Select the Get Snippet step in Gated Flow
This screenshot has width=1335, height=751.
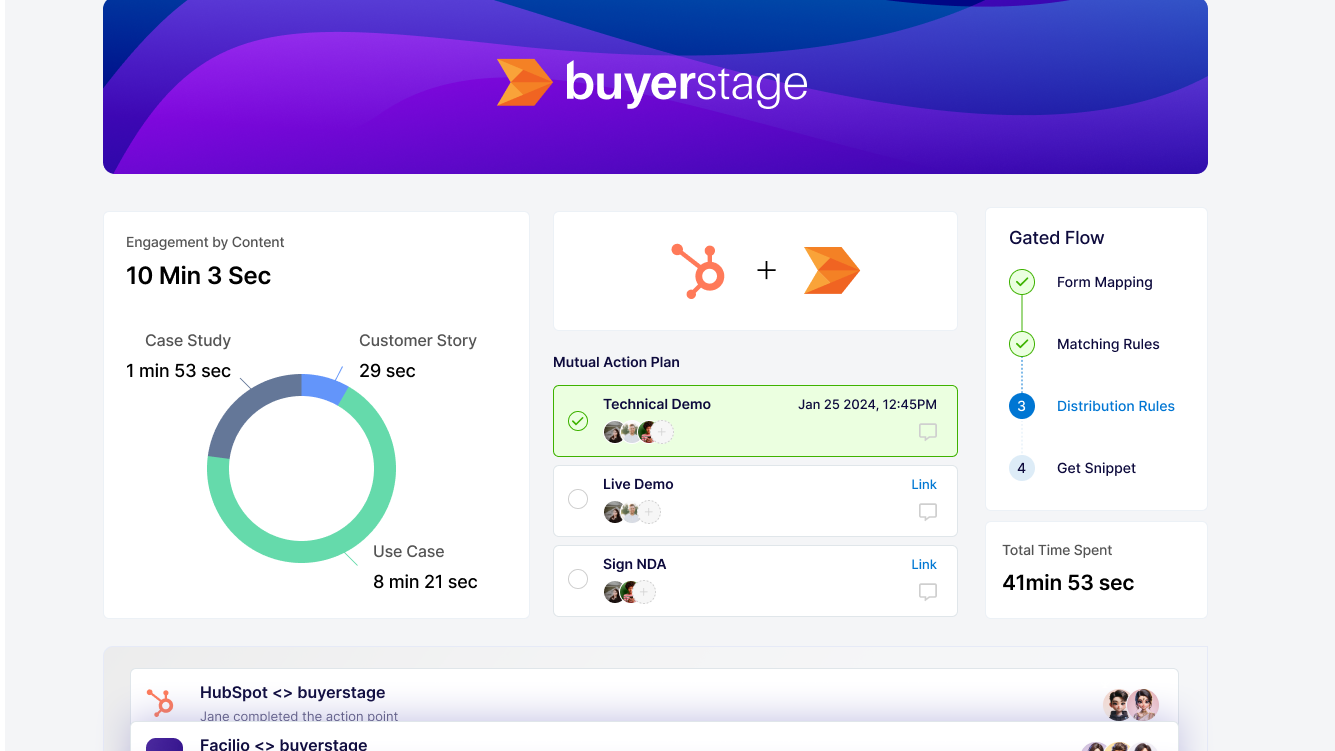point(1097,468)
